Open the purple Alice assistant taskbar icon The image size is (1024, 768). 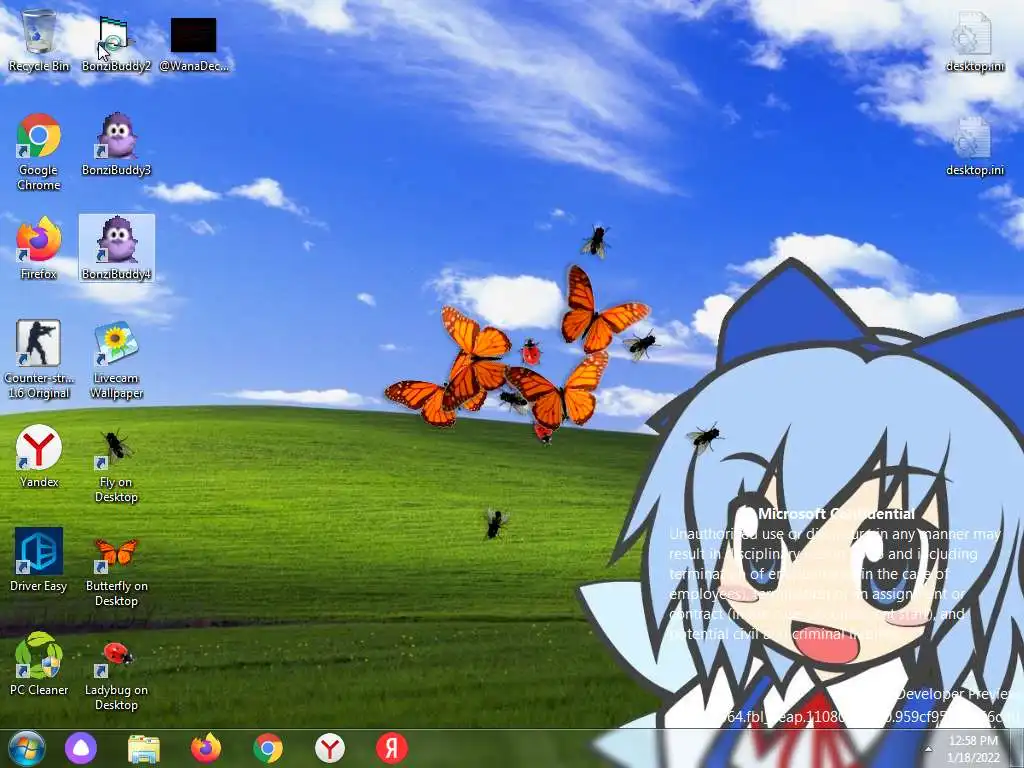point(81,748)
